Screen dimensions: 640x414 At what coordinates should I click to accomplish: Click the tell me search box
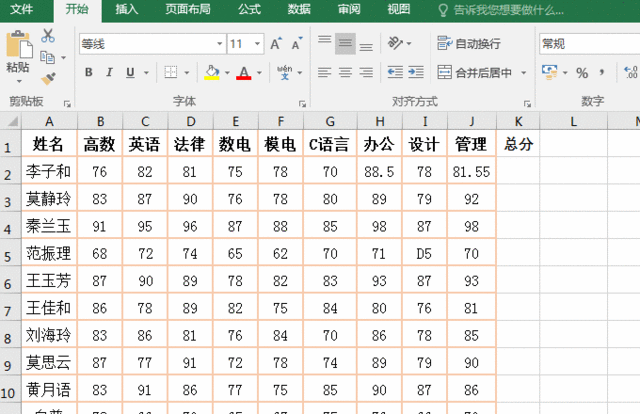point(502,10)
